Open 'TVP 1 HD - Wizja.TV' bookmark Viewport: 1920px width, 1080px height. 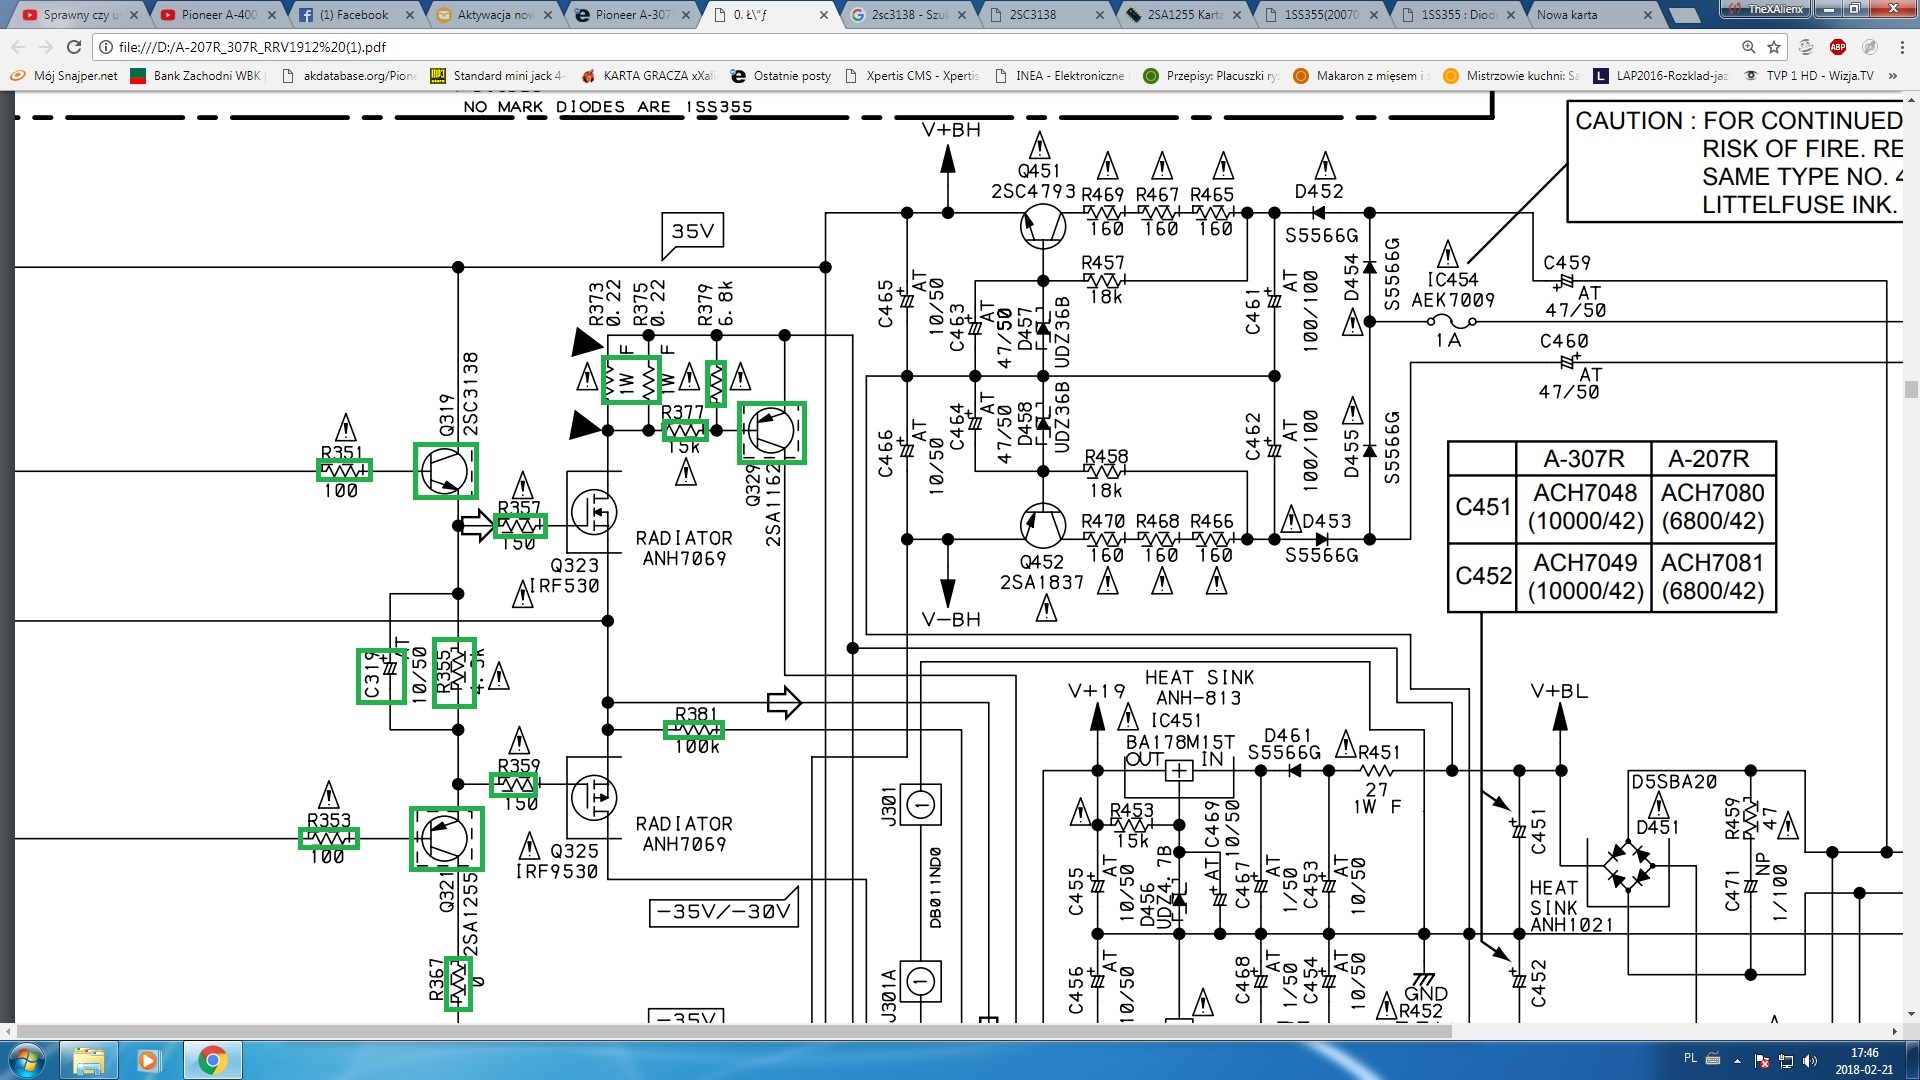(x=1809, y=76)
